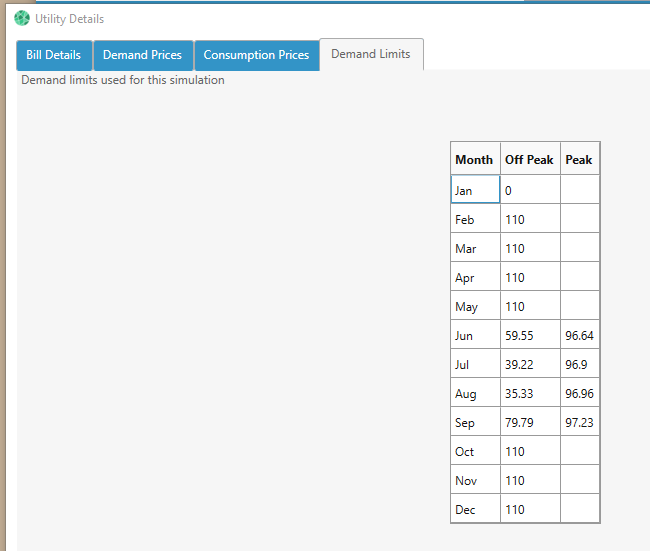Click the Utility Details app icon
The height and width of the screenshot is (551, 650).
point(22,18)
